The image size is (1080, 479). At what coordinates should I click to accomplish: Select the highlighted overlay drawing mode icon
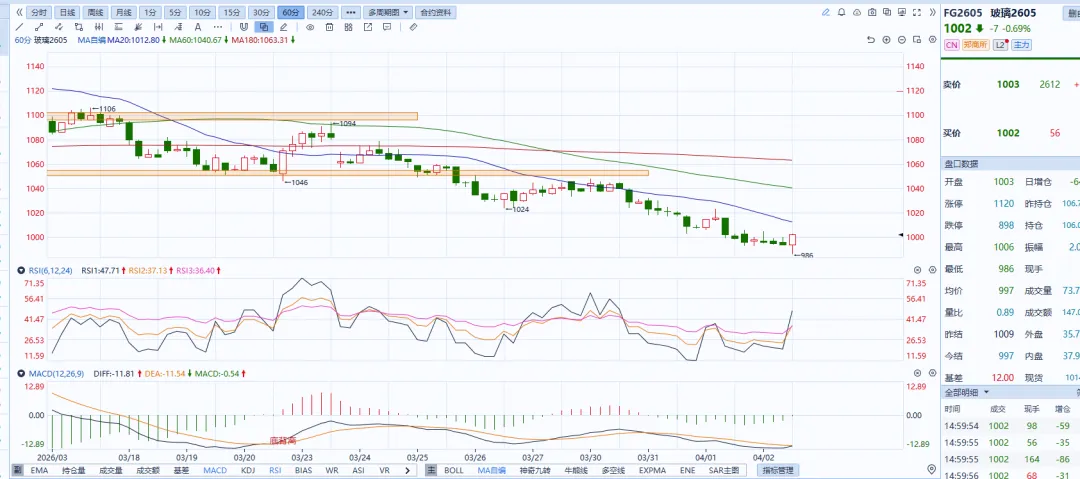point(263,27)
